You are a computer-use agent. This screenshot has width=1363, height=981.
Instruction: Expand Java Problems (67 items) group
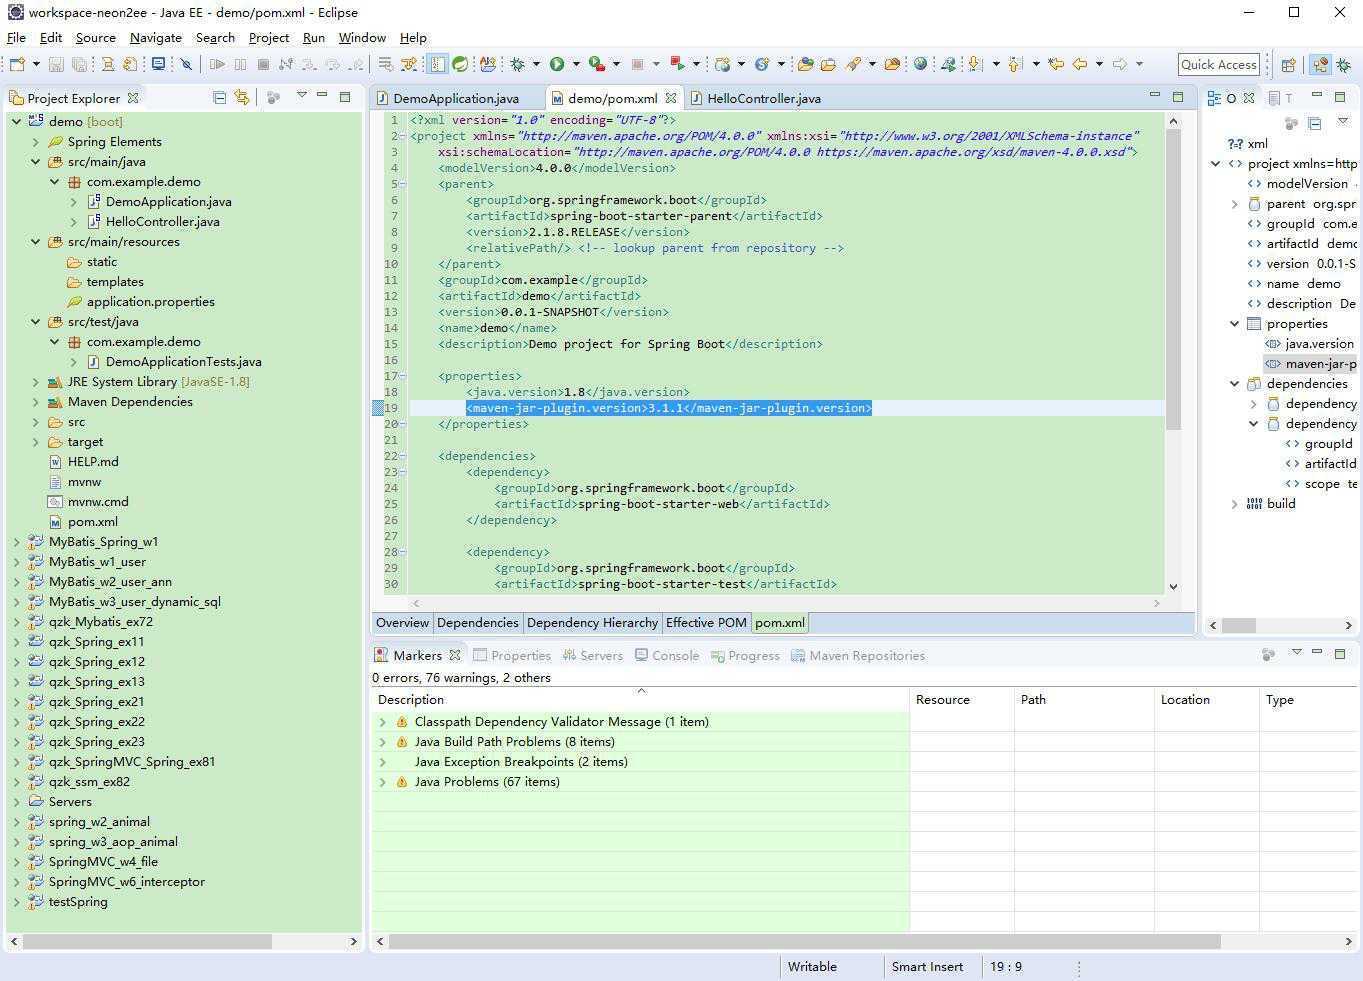[382, 781]
